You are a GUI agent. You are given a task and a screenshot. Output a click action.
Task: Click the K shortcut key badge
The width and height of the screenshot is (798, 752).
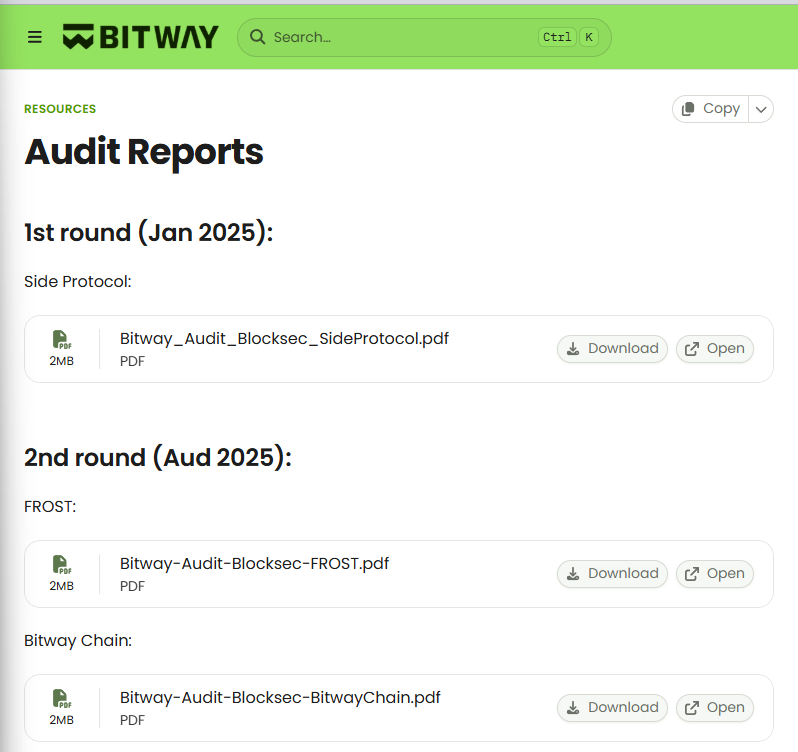pos(589,37)
